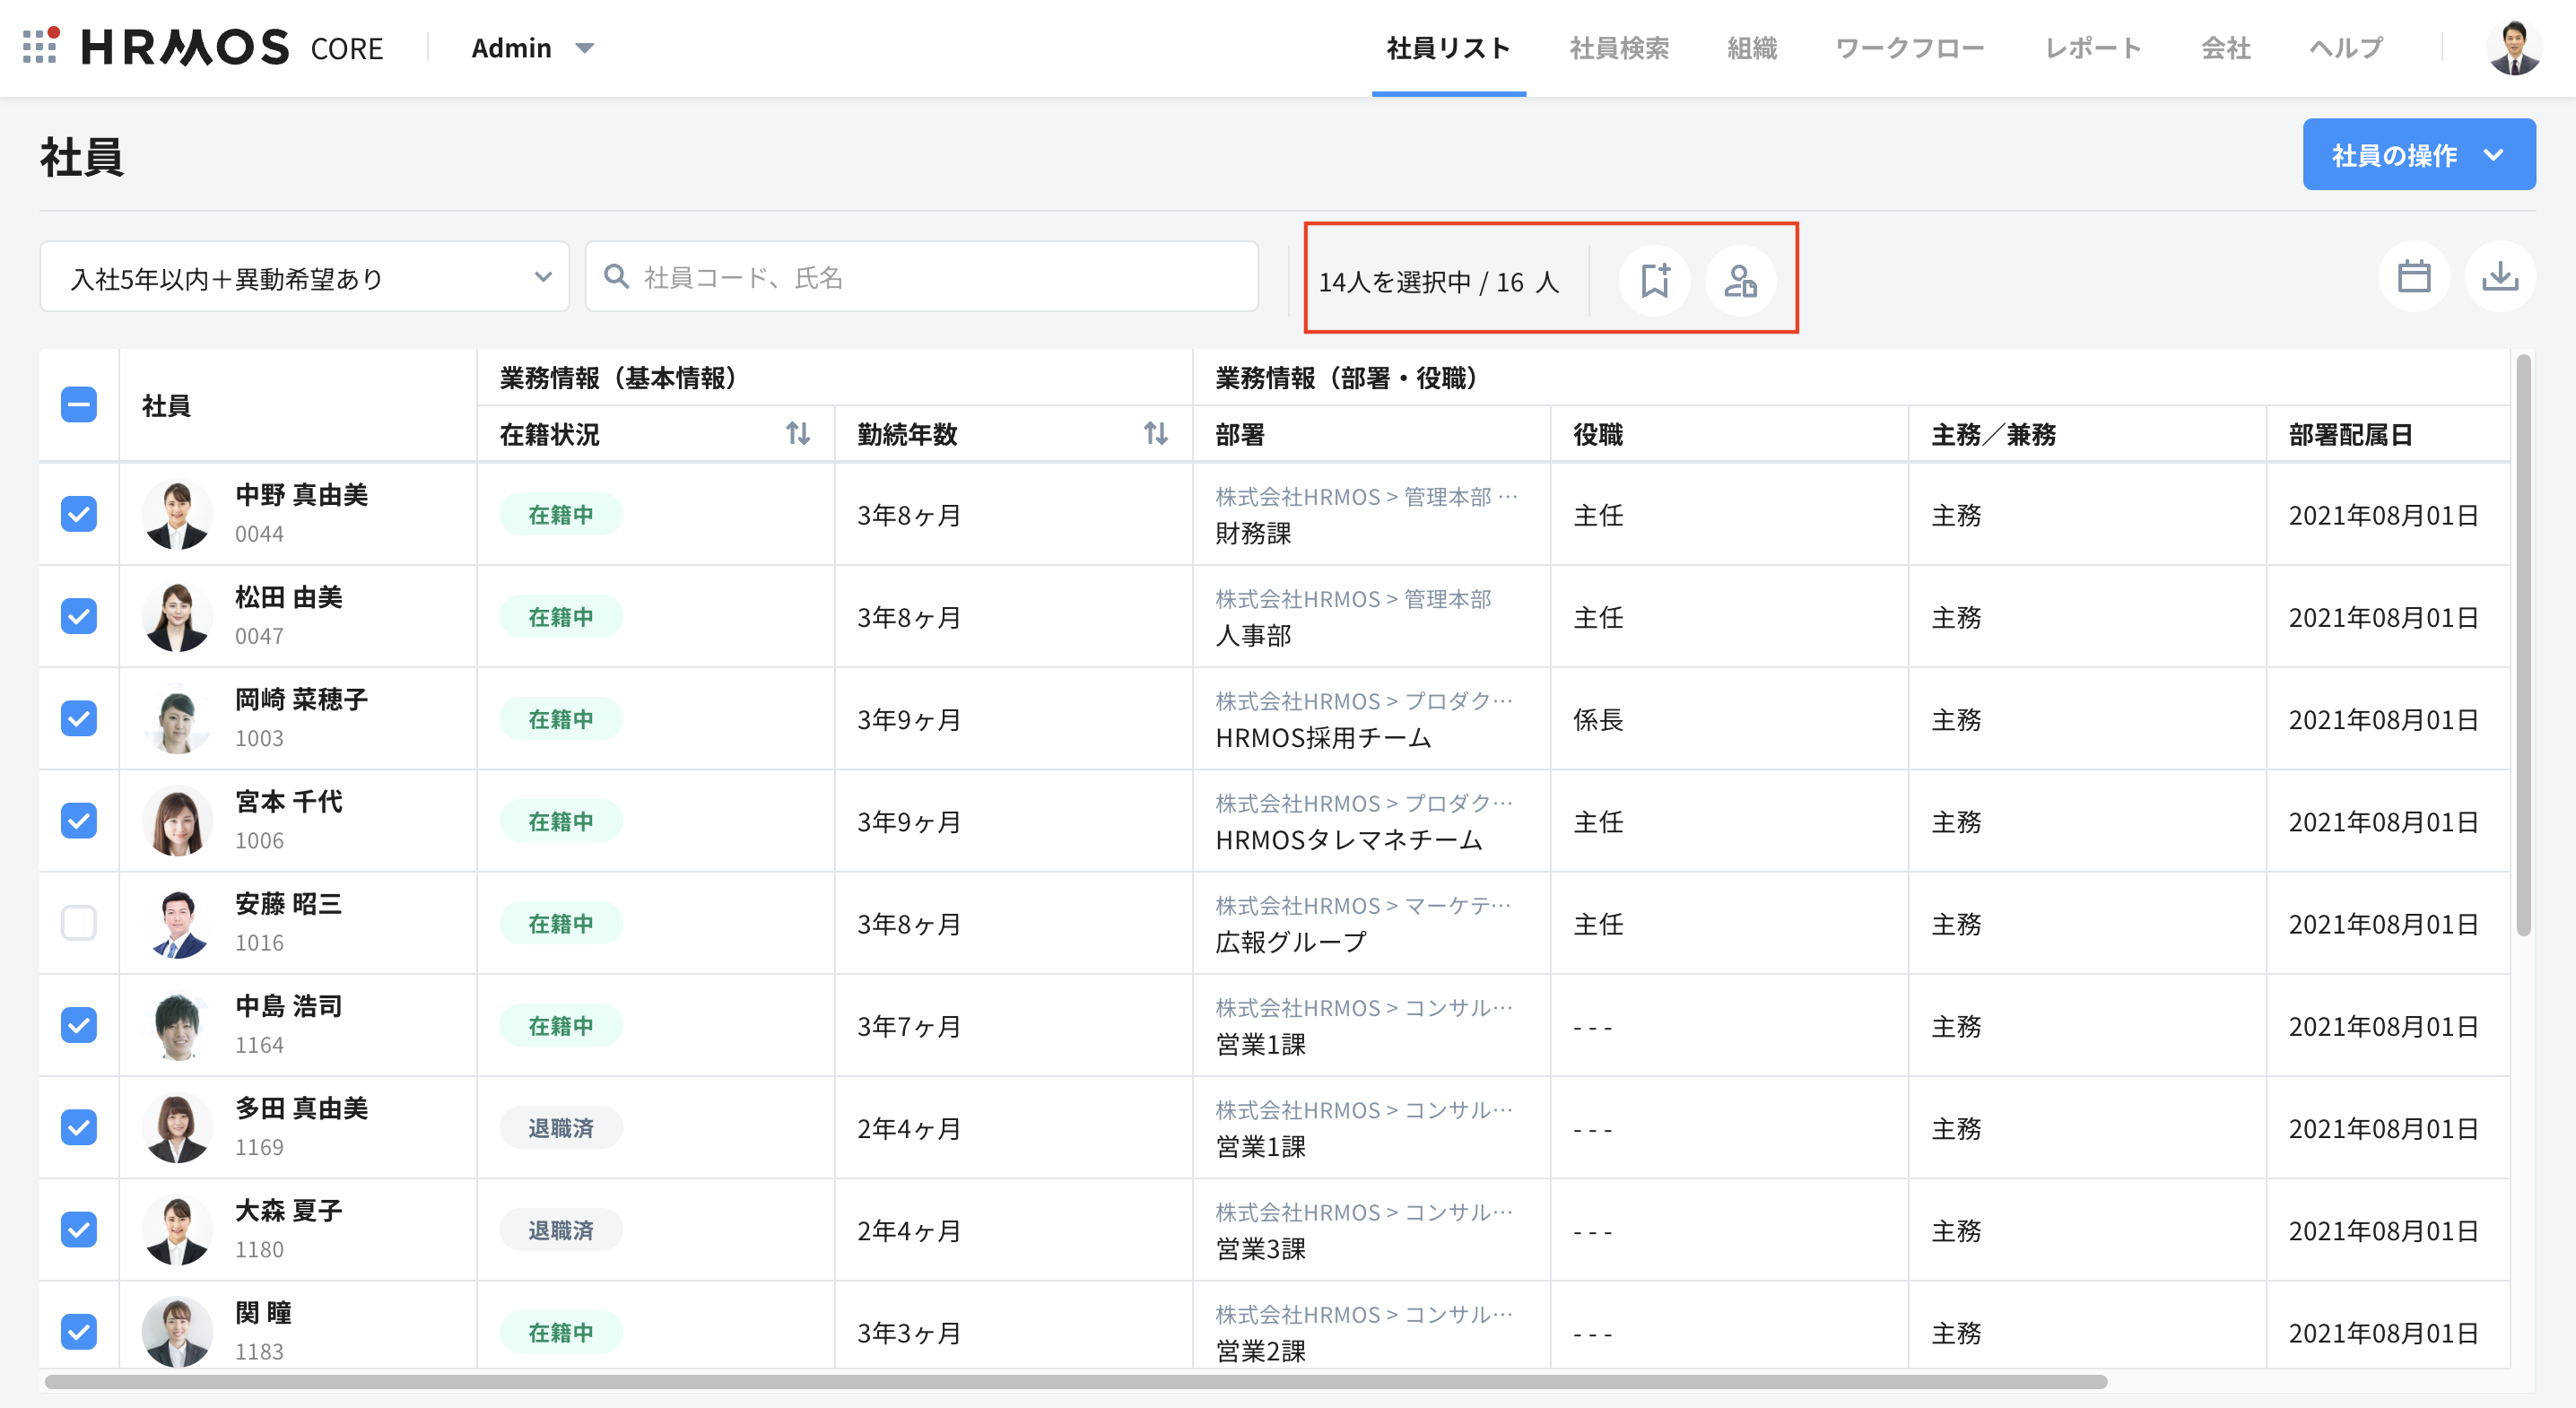Click the download icon
This screenshot has height=1408, width=2576.
2500,277
